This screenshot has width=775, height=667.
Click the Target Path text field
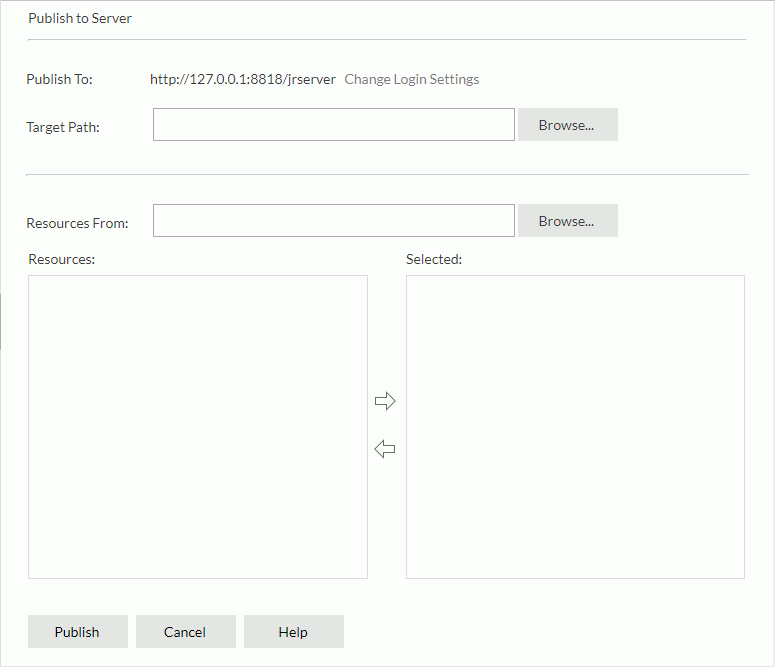coord(333,125)
